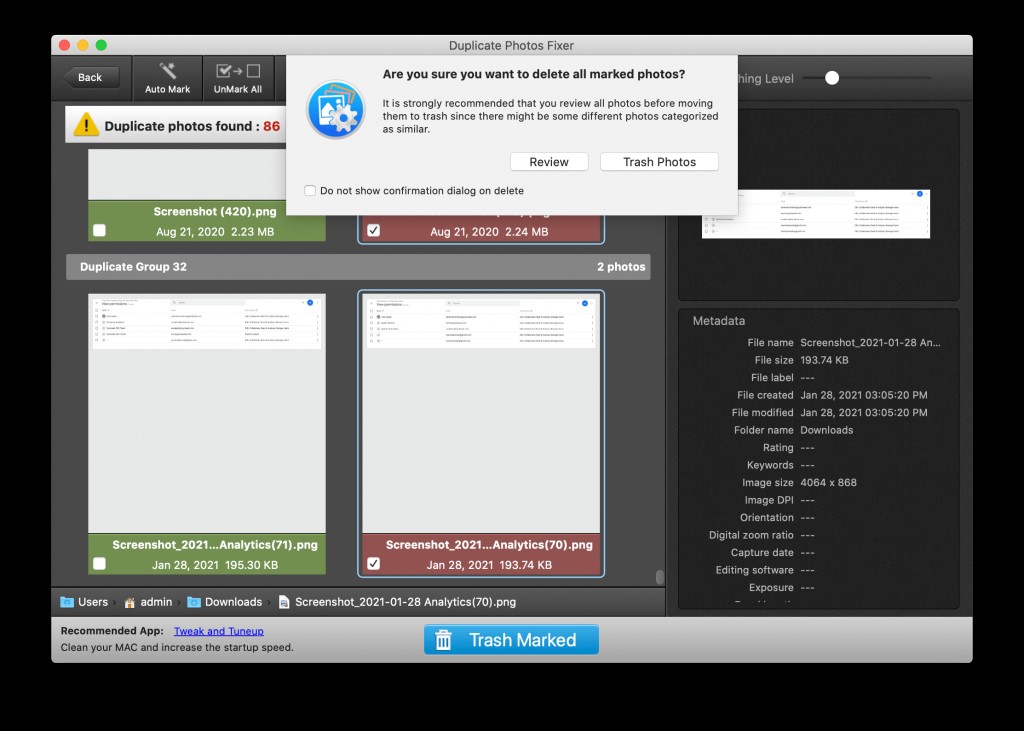Viewport: 1024px width, 731px height.
Task: Click the file icon beside Analytics(70).png path
Action: pyautogui.click(x=283, y=601)
